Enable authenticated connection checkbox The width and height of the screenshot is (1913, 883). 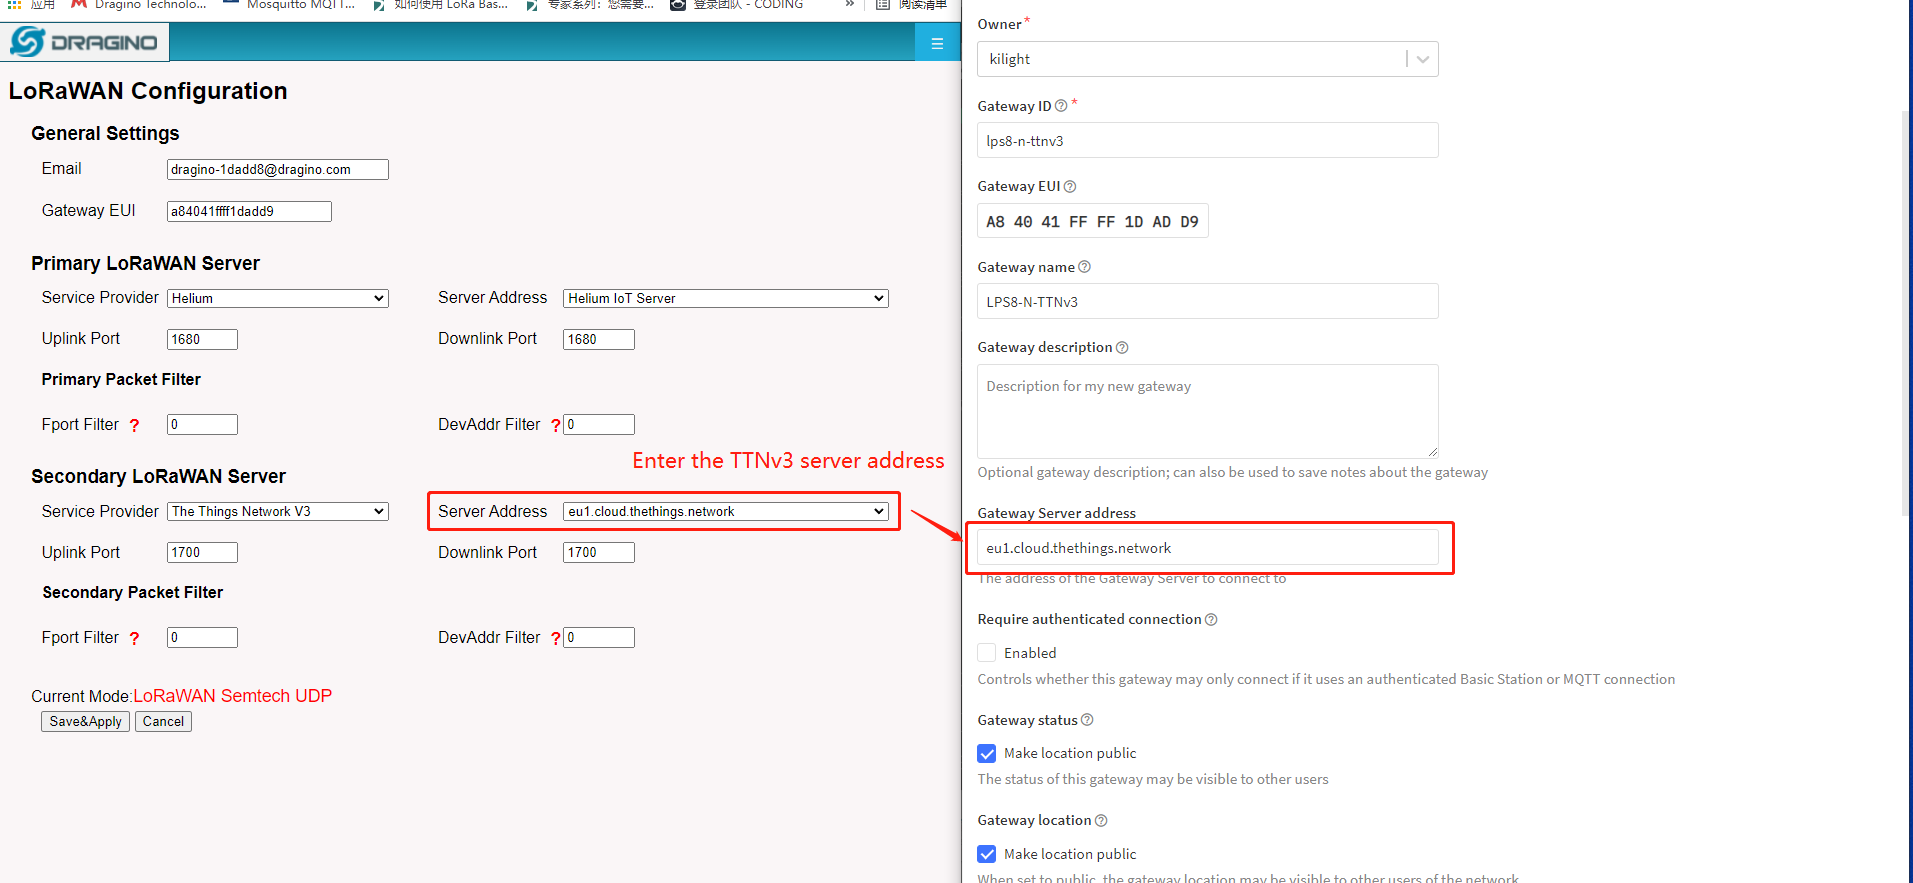987,653
